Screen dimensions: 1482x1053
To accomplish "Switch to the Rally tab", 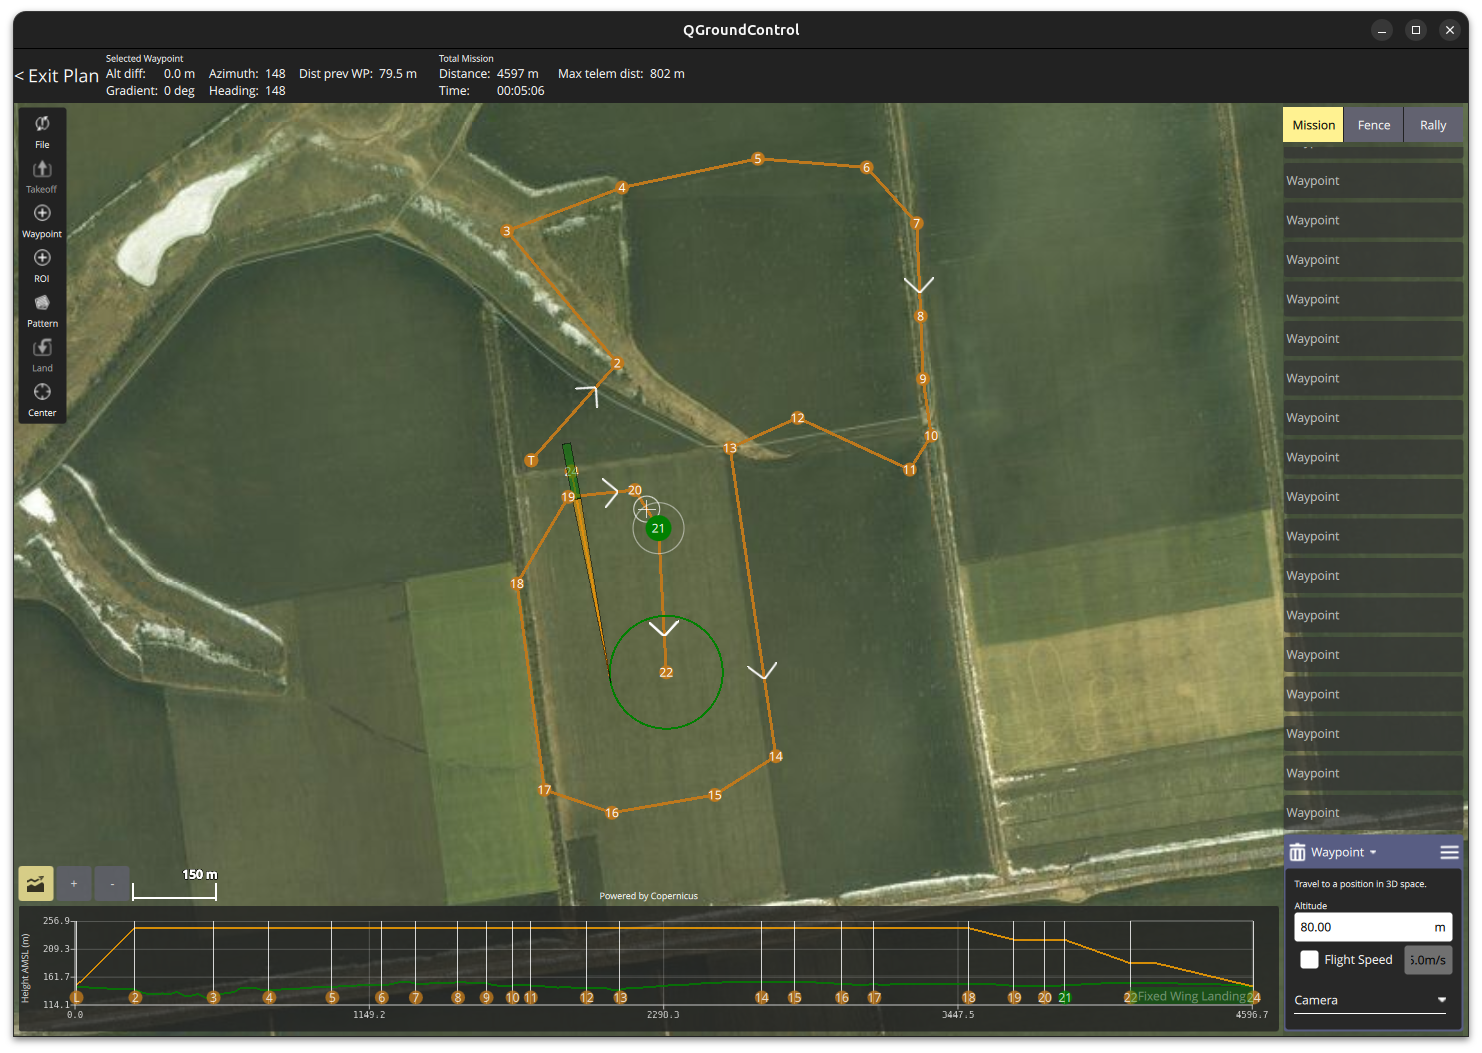I will coord(1433,125).
